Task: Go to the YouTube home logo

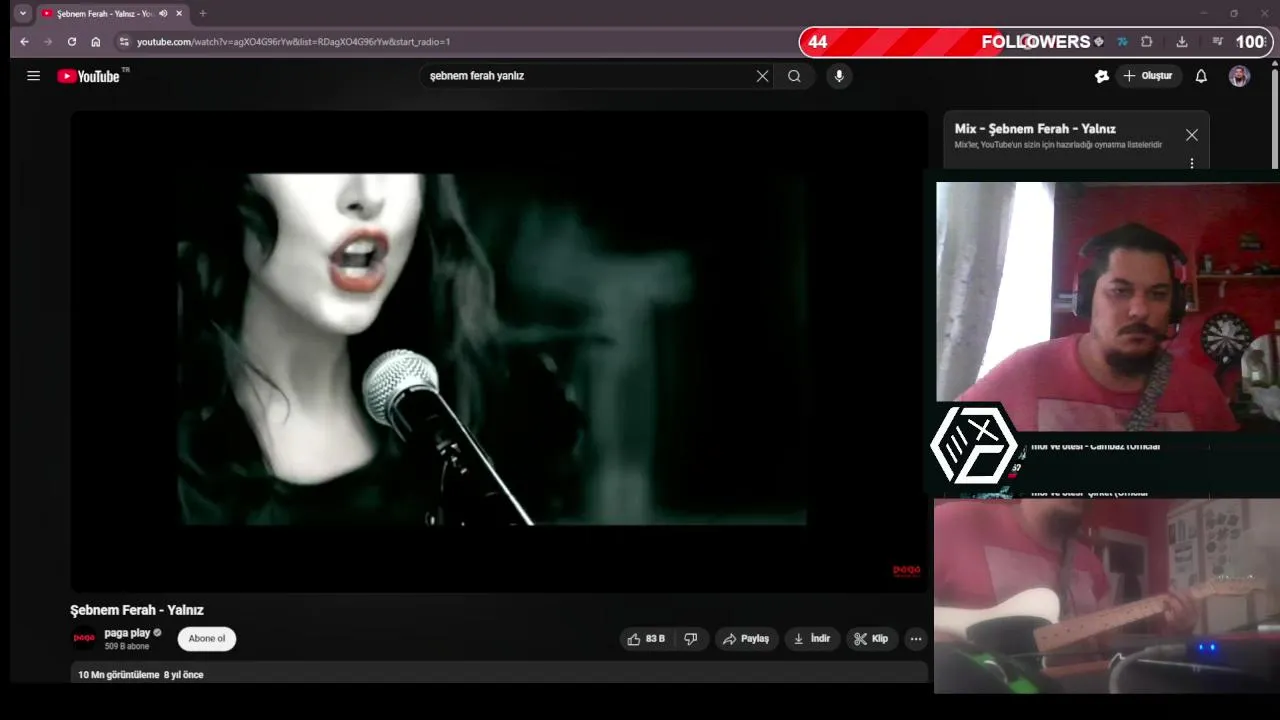Action: 89,76
